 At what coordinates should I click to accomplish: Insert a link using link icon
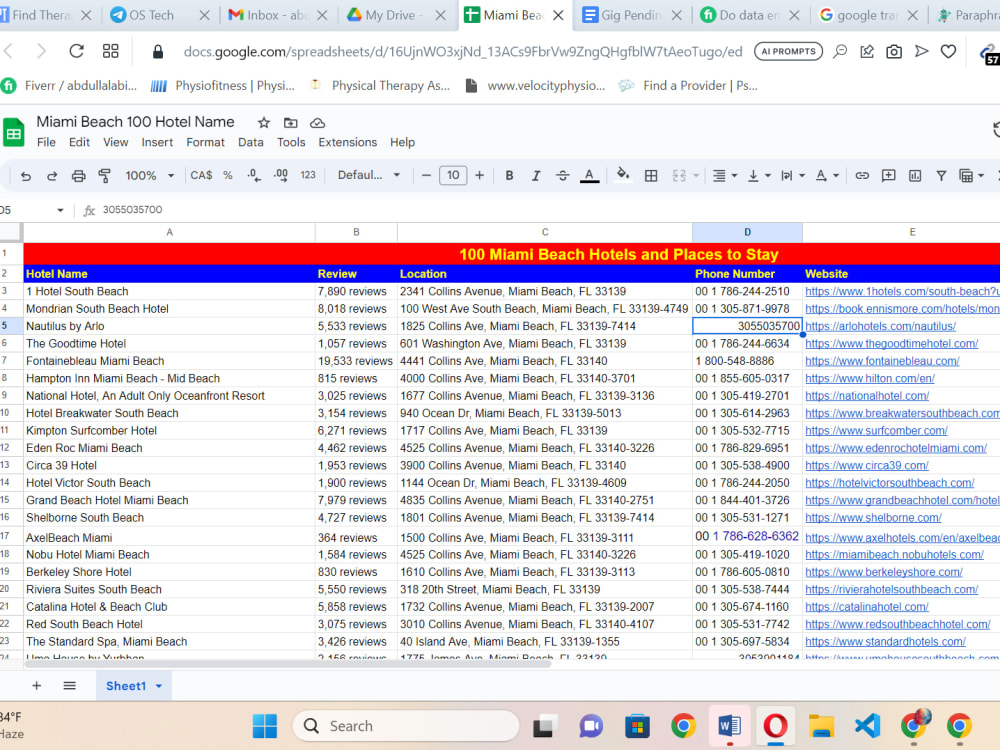[862, 175]
